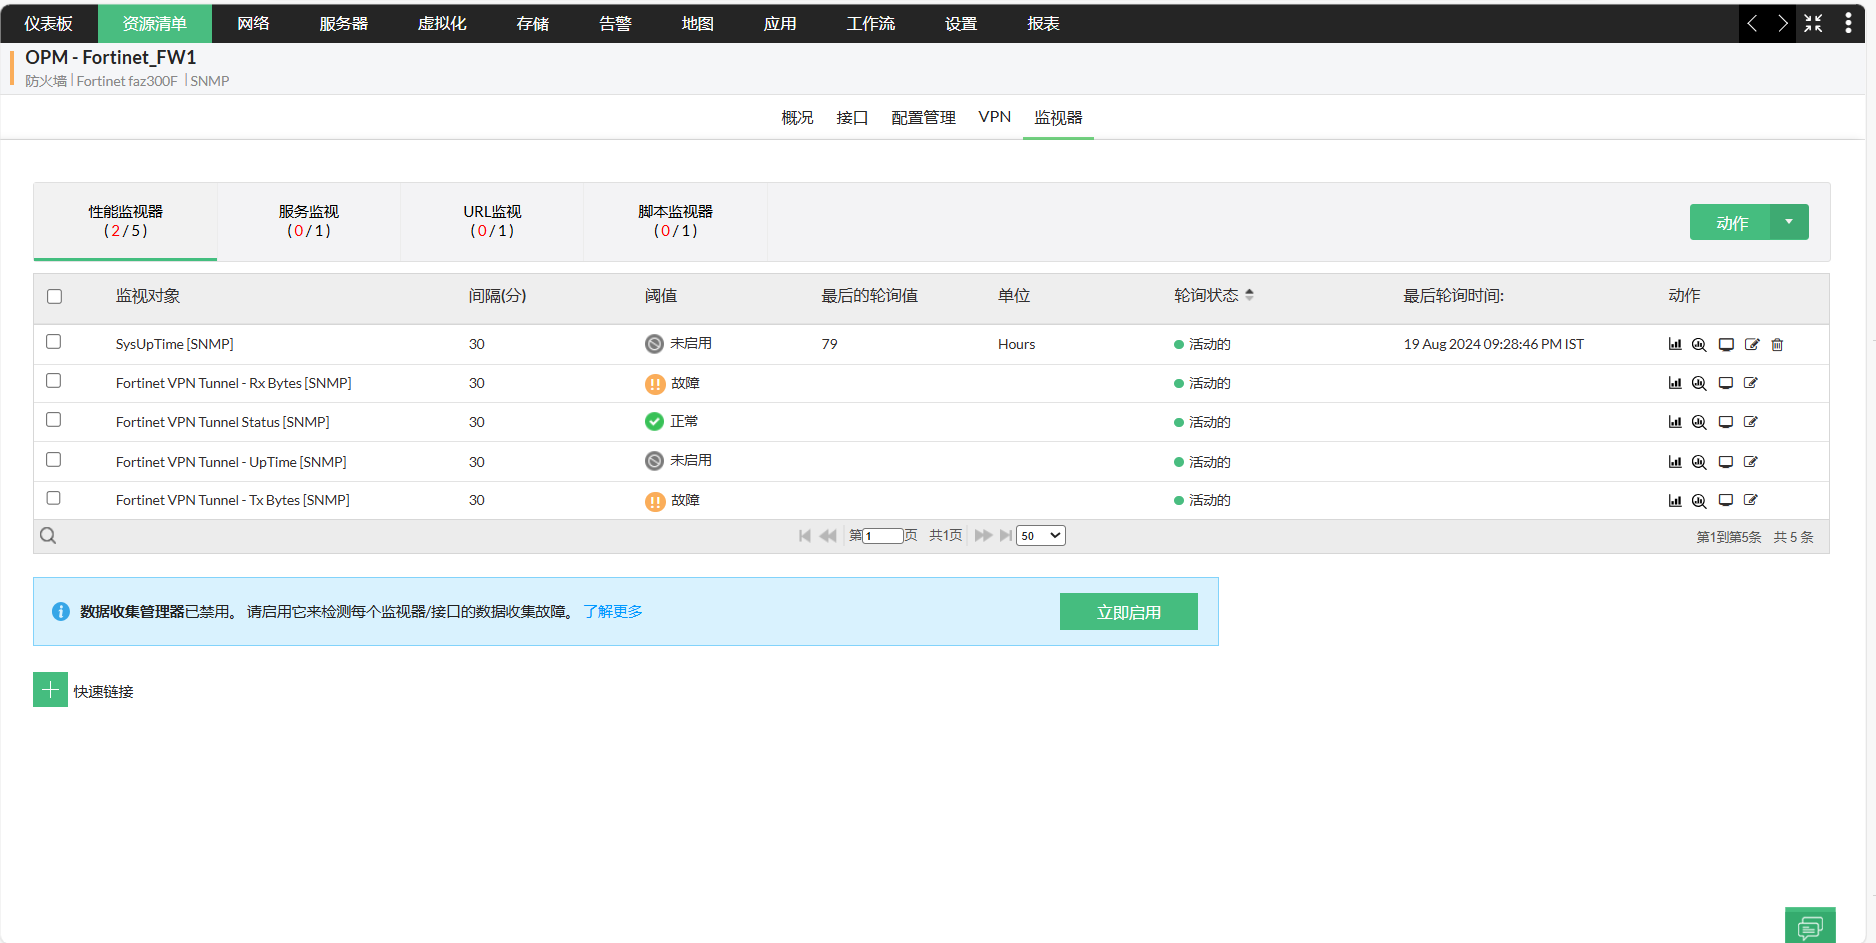Open the chat icon at bottom right
Viewport: 1876px width, 943px height.
click(x=1810, y=927)
